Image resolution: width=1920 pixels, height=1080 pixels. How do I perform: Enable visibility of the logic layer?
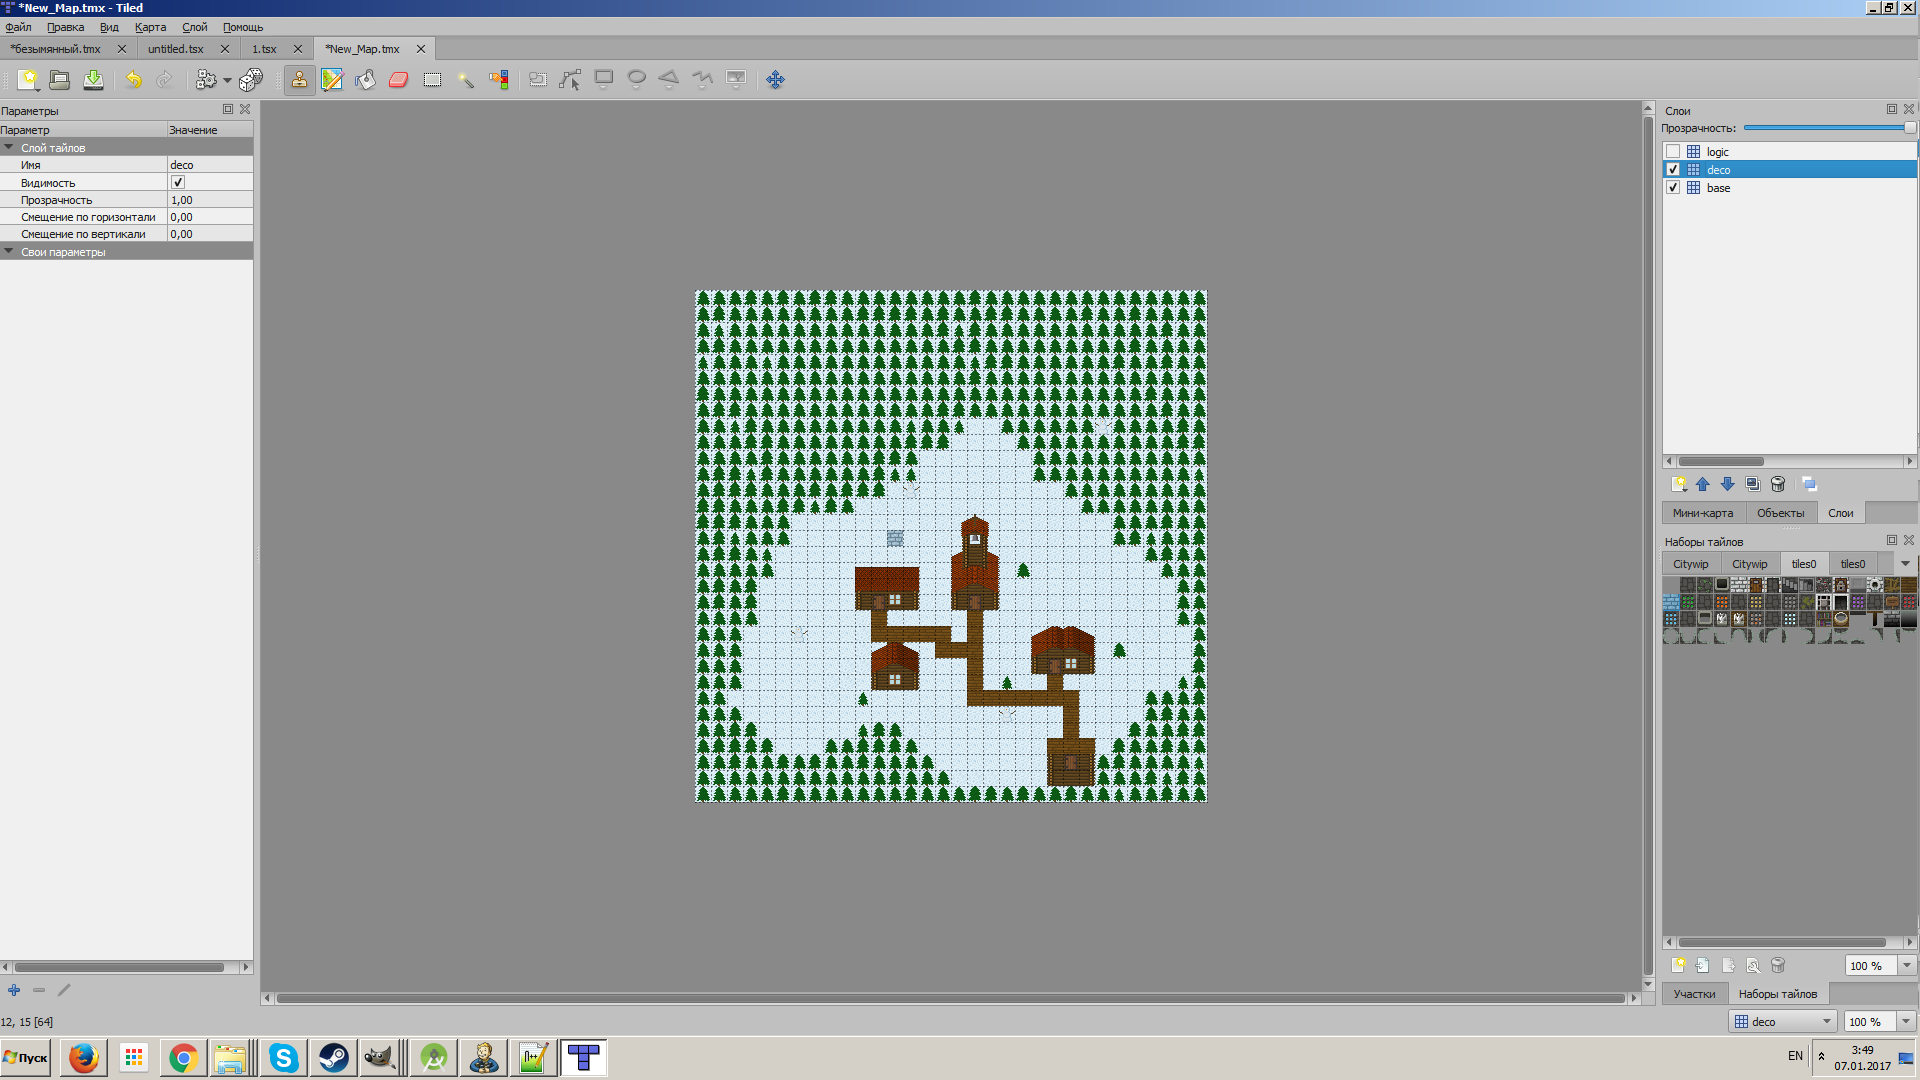tap(1673, 152)
